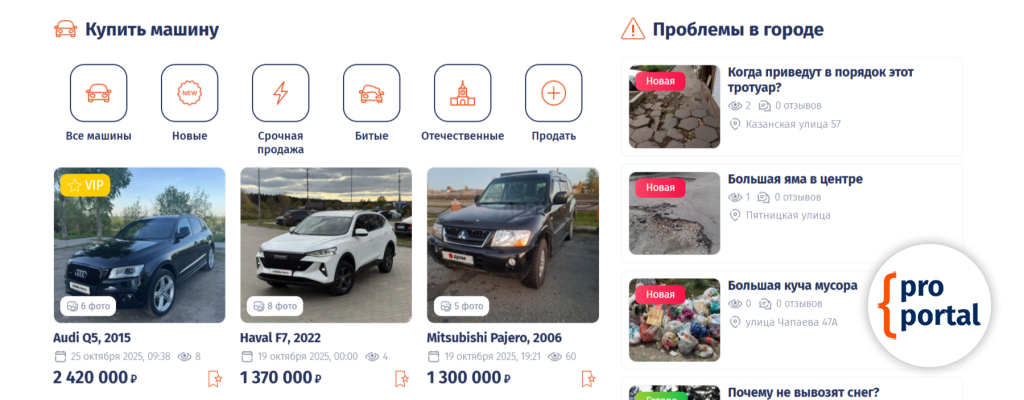Open the Срочная продажа lightning icon

coord(281,93)
